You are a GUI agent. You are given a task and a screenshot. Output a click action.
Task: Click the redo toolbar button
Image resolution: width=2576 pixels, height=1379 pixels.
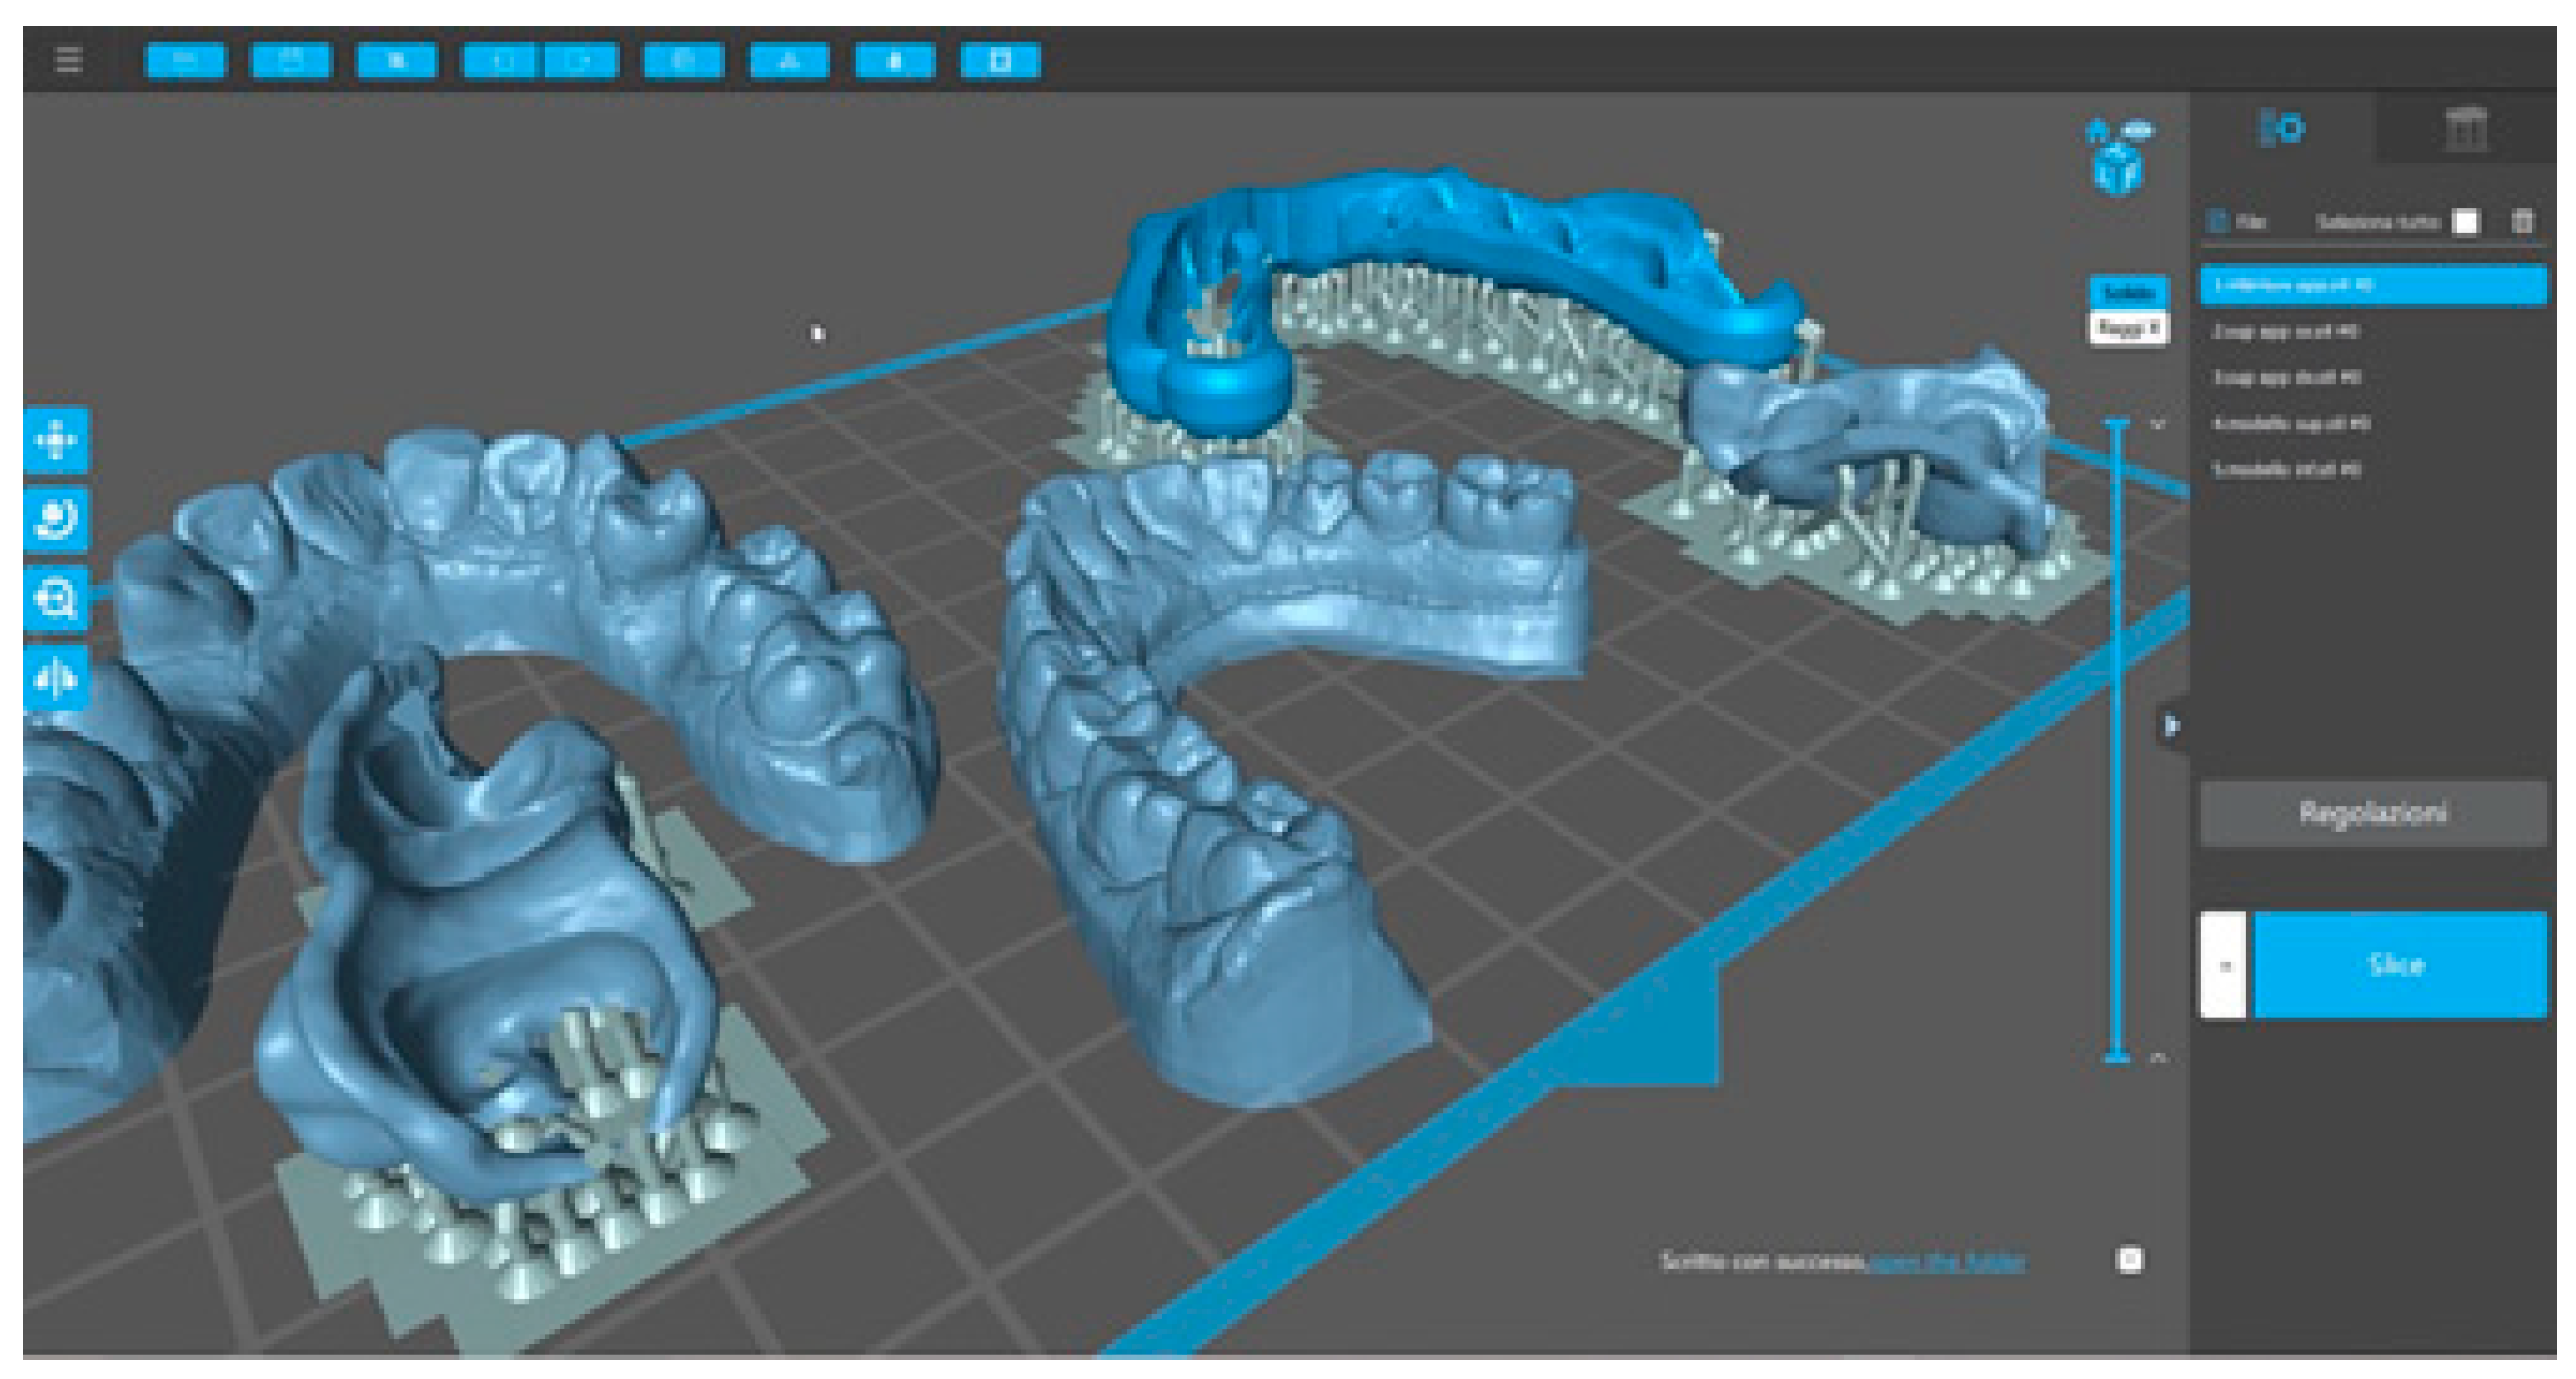click(x=580, y=60)
